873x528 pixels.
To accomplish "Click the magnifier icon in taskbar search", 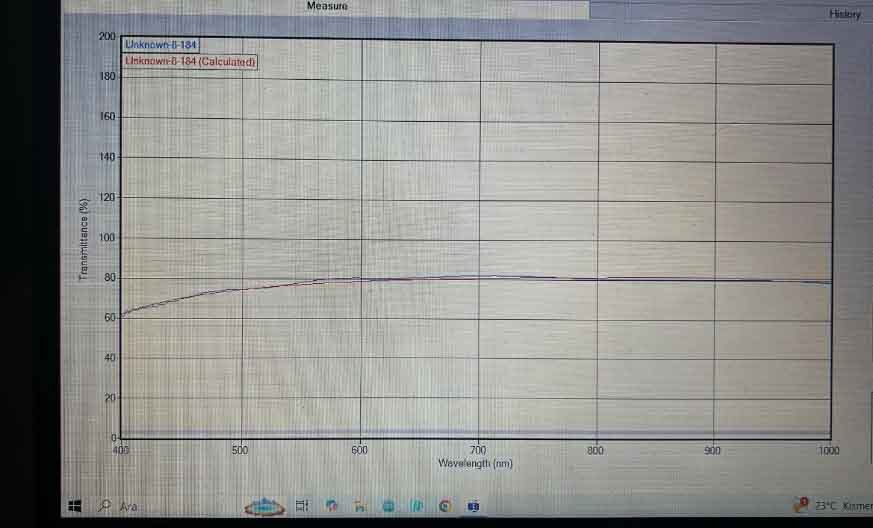I will (104, 507).
